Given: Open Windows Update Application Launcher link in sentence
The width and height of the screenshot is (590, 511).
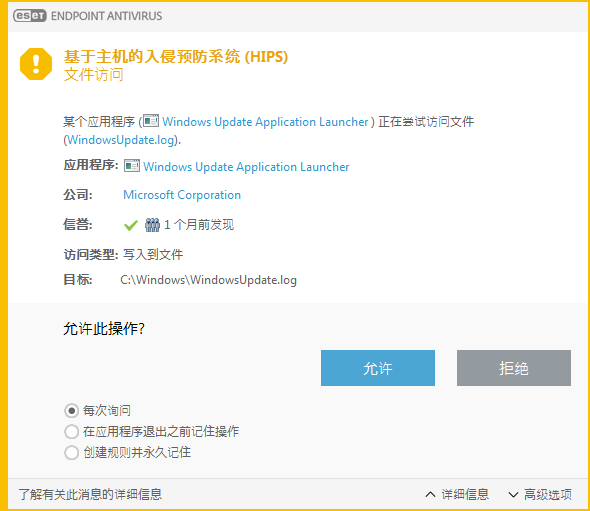Looking at the screenshot, I should click(x=265, y=122).
